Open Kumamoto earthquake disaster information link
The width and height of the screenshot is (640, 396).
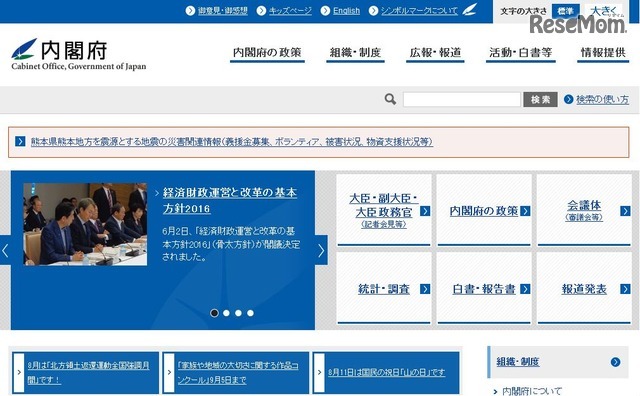[x=232, y=142]
